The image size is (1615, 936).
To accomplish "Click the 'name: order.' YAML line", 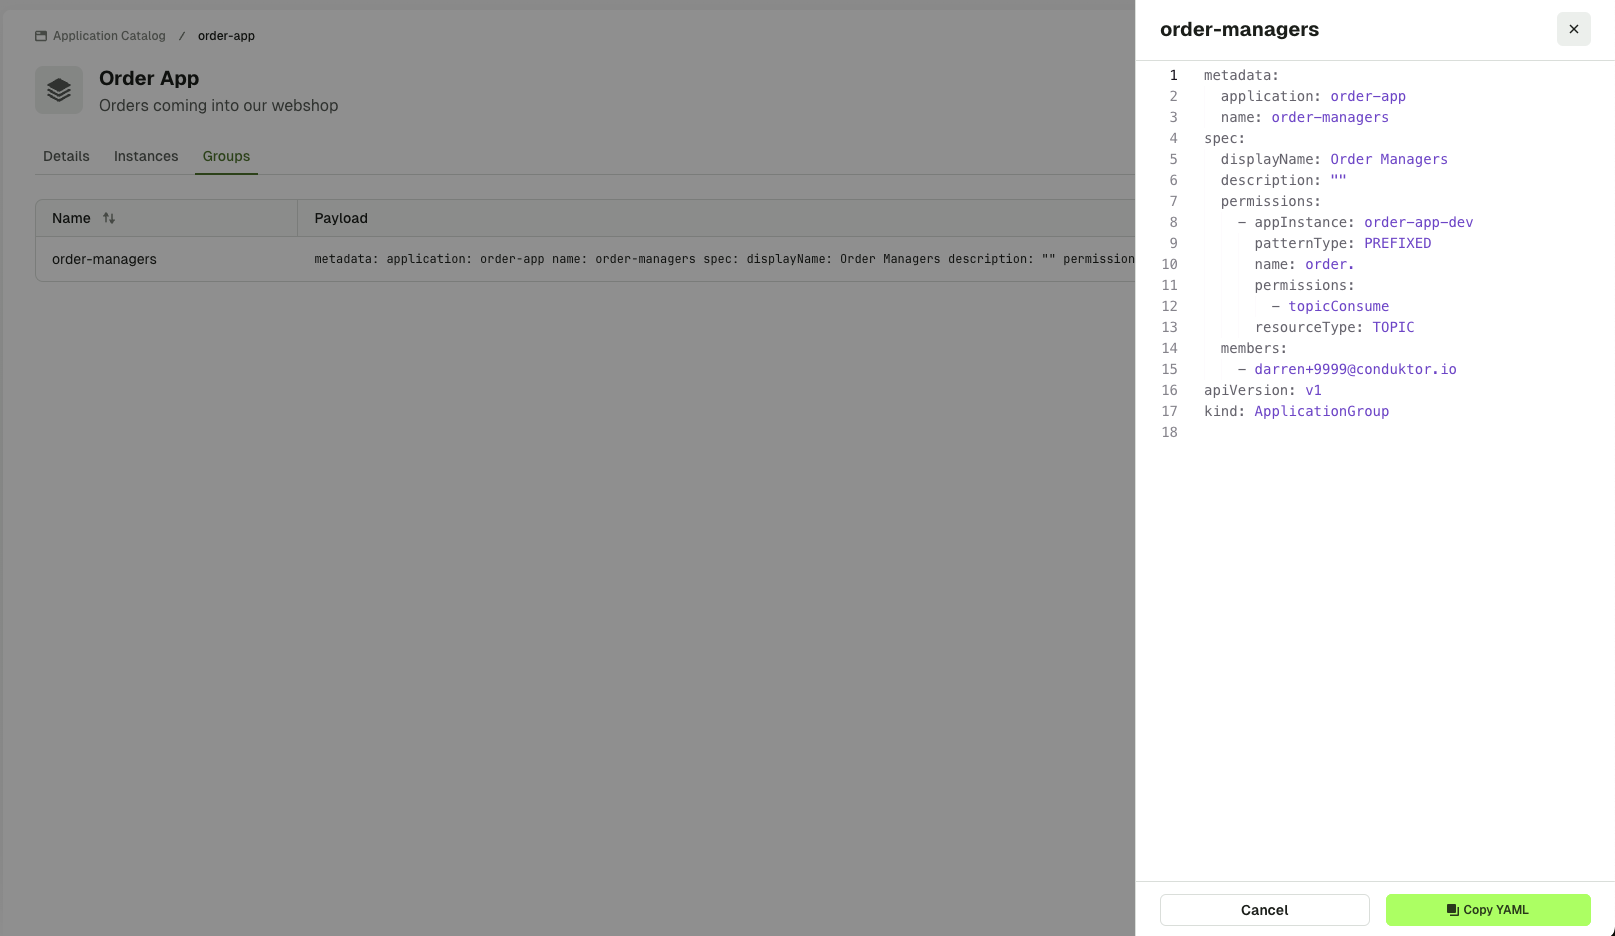I will (1305, 264).
